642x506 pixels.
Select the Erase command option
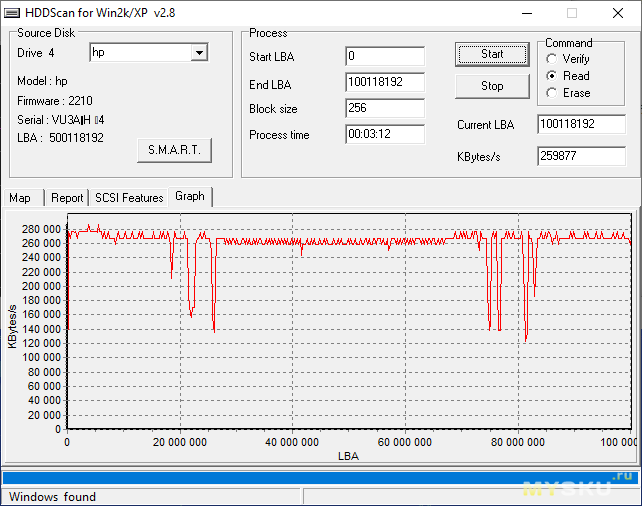(552, 93)
